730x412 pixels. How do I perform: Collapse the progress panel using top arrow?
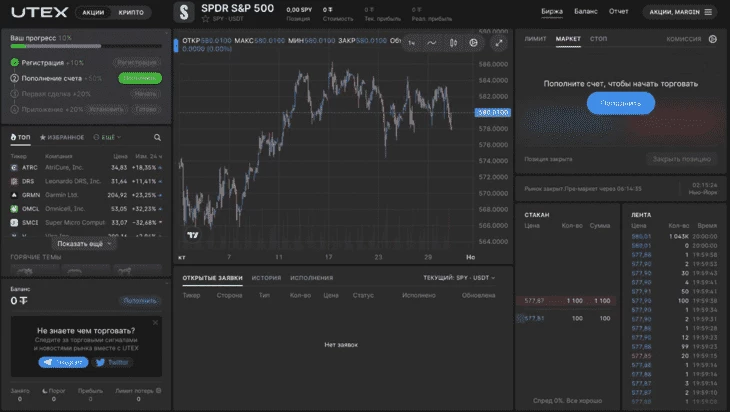[167, 33]
